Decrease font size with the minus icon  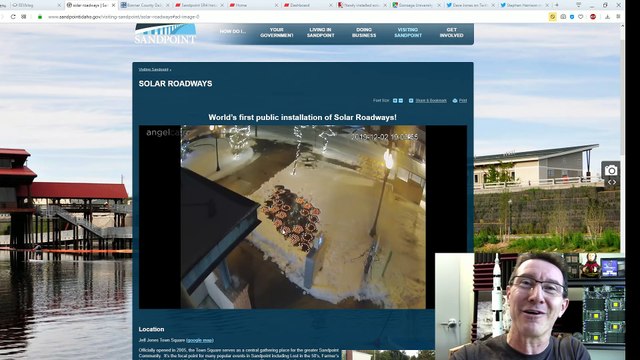click(x=401, y=100)
